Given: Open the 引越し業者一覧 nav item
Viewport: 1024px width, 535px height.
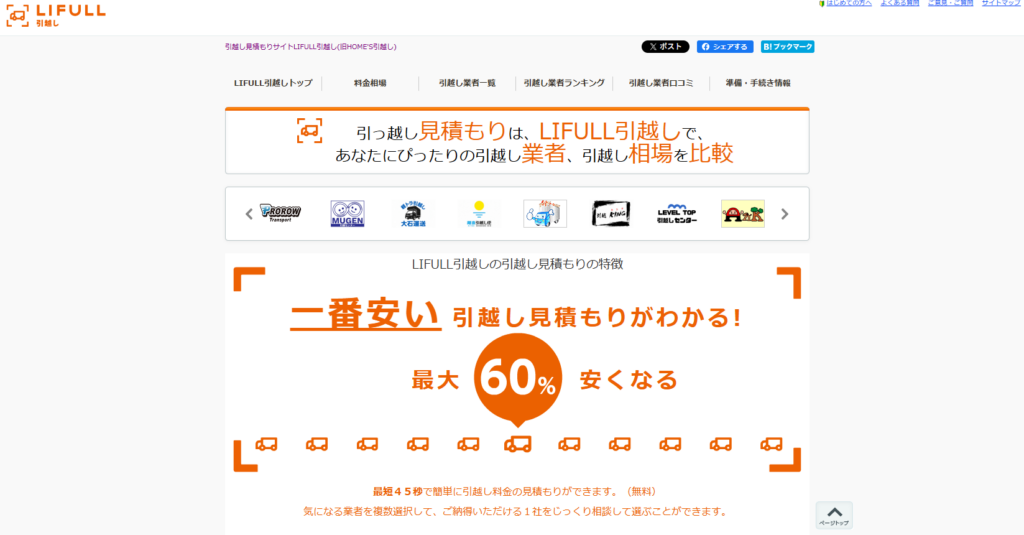Looking at the screenshot, I should tap(467, 83).
